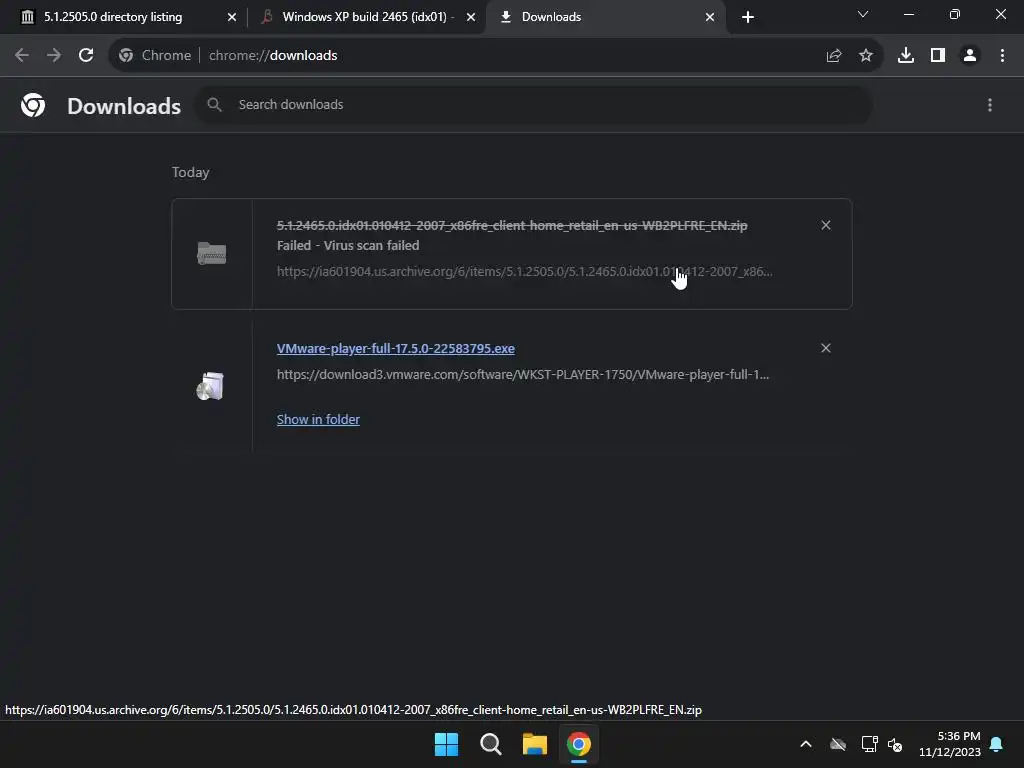Screen dimensions: 1024x768
Task: Click the browser back arrow
Action: coord(22,56)
